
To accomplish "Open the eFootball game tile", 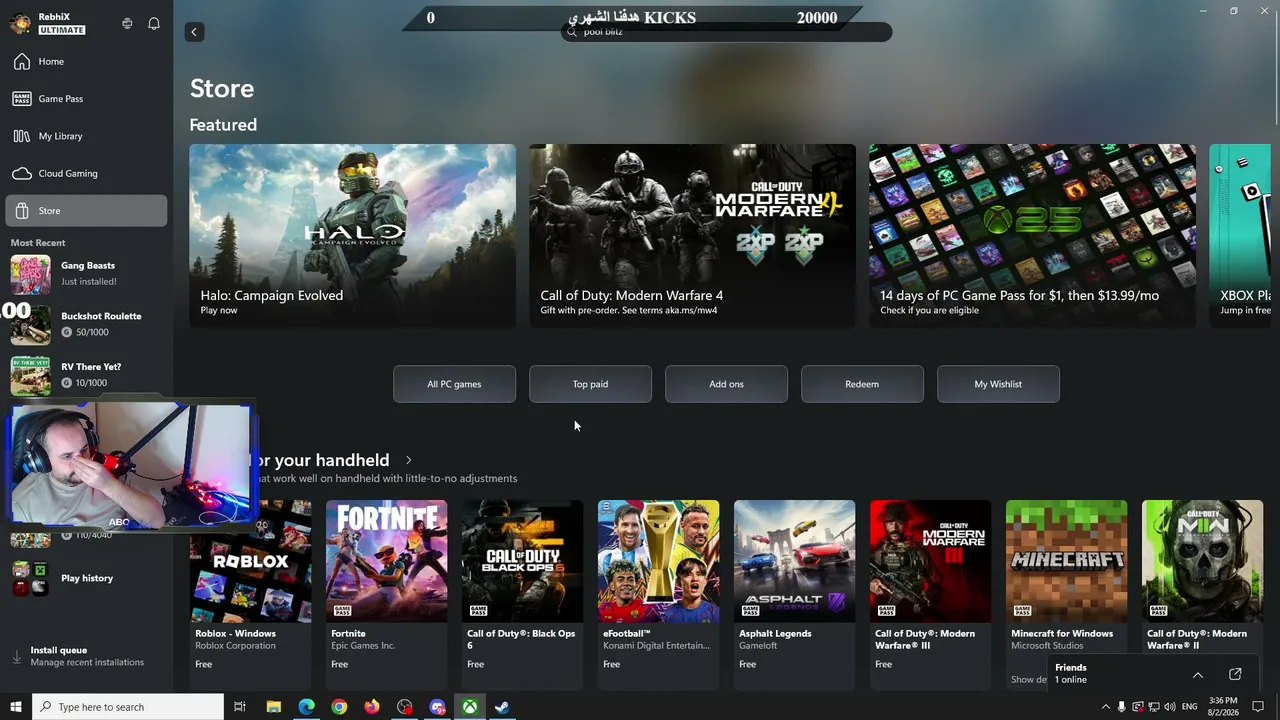I will (x=658, y=594).
